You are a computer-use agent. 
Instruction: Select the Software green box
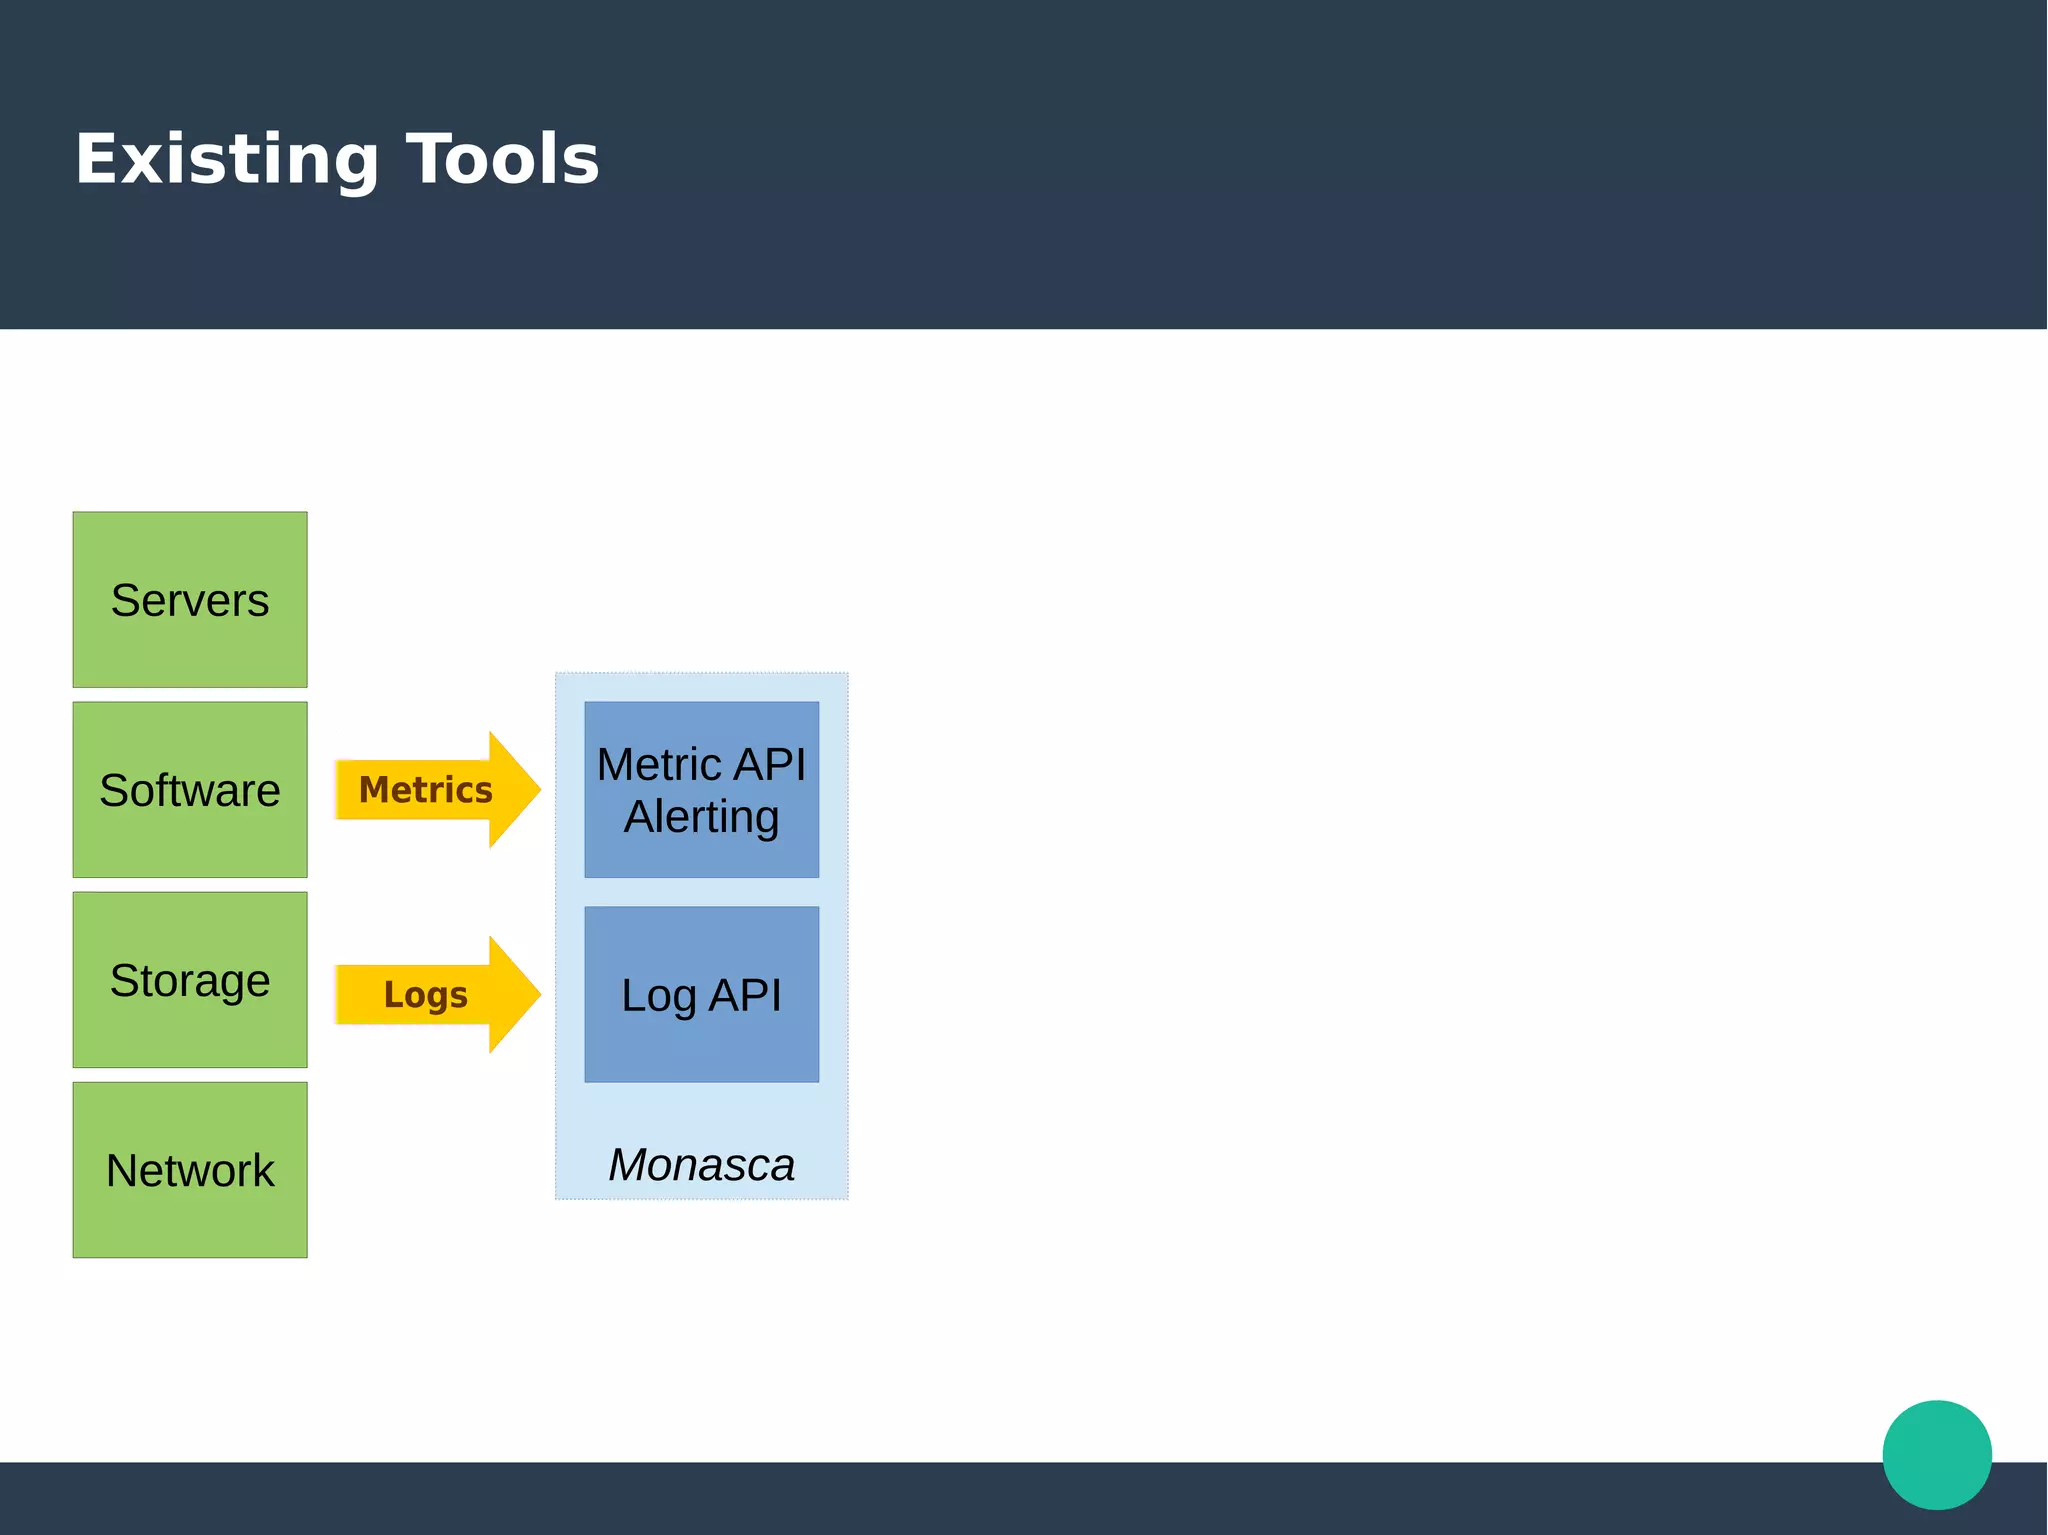190,790
